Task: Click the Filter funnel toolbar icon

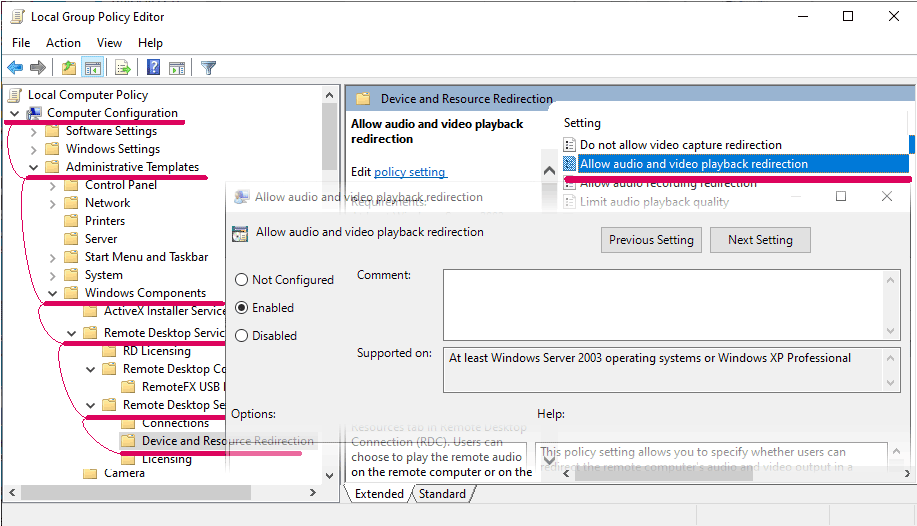Action: [x=208, y=68]
